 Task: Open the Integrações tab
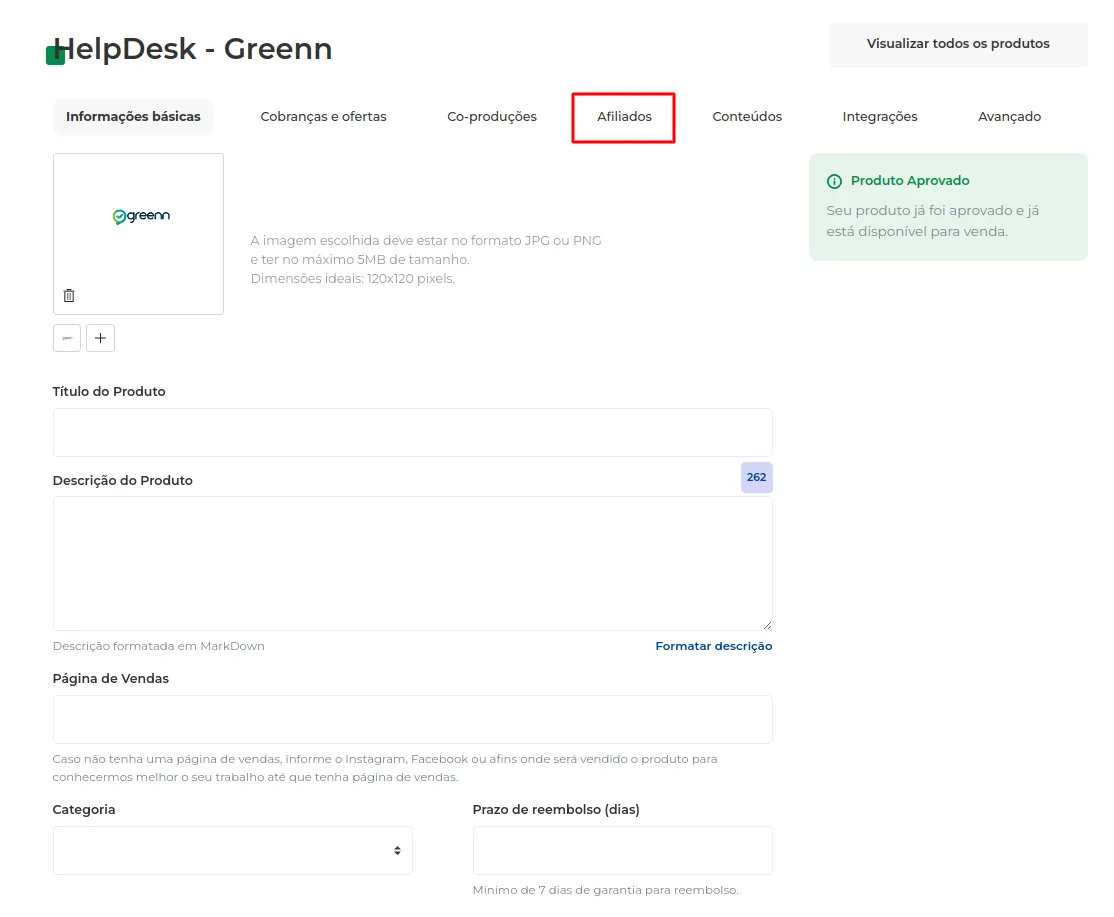[x=880, y=116]
